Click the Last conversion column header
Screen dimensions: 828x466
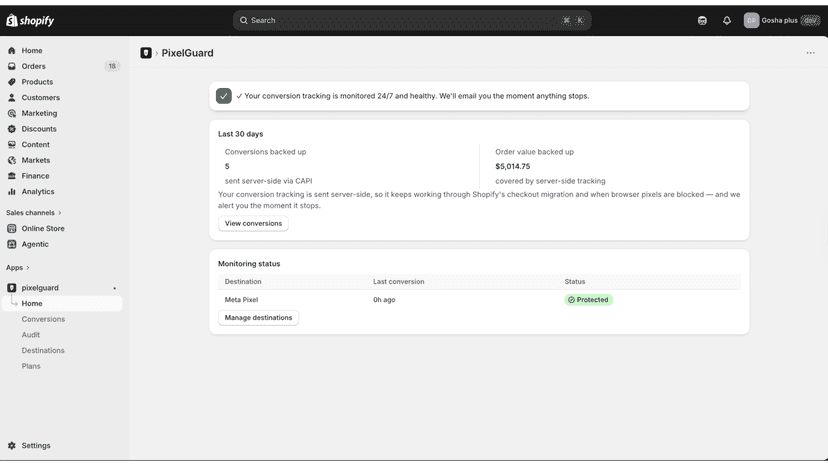(399, 282)
